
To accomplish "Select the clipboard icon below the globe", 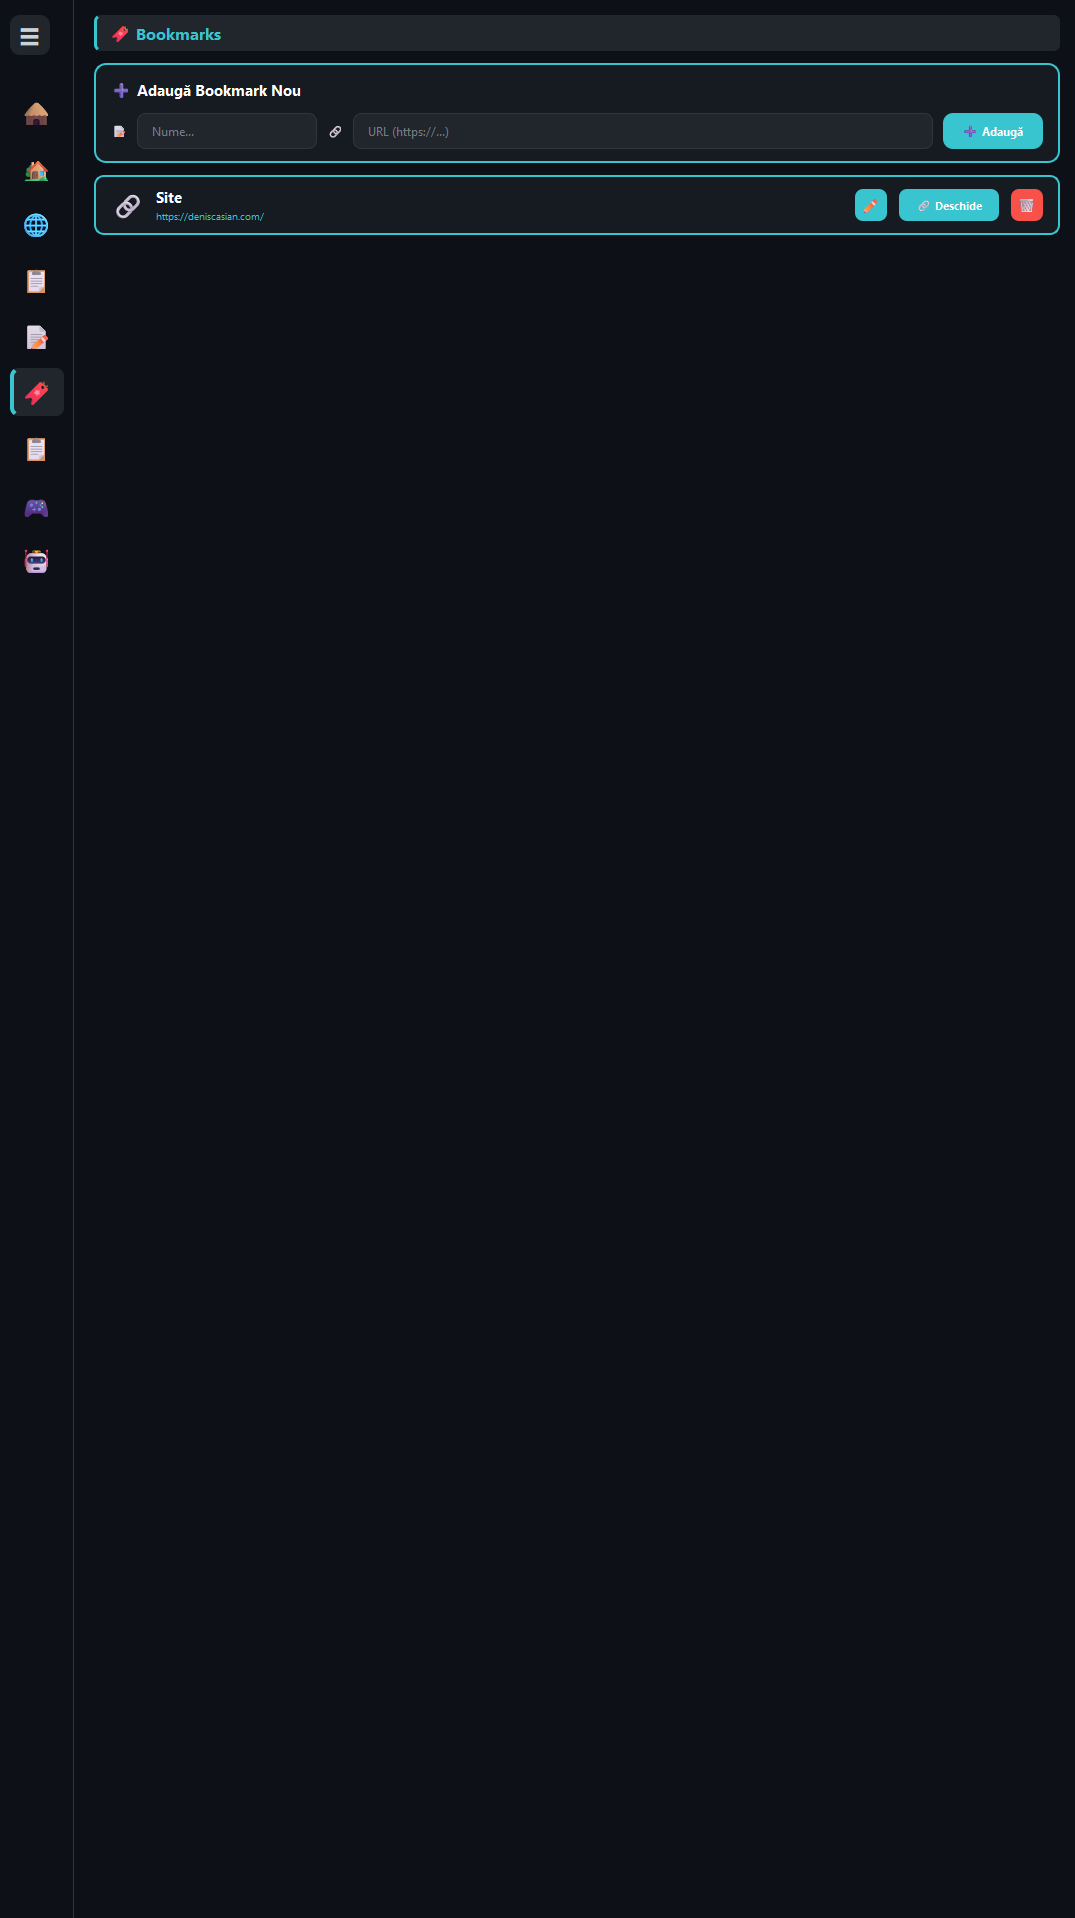I will (37, 282).
